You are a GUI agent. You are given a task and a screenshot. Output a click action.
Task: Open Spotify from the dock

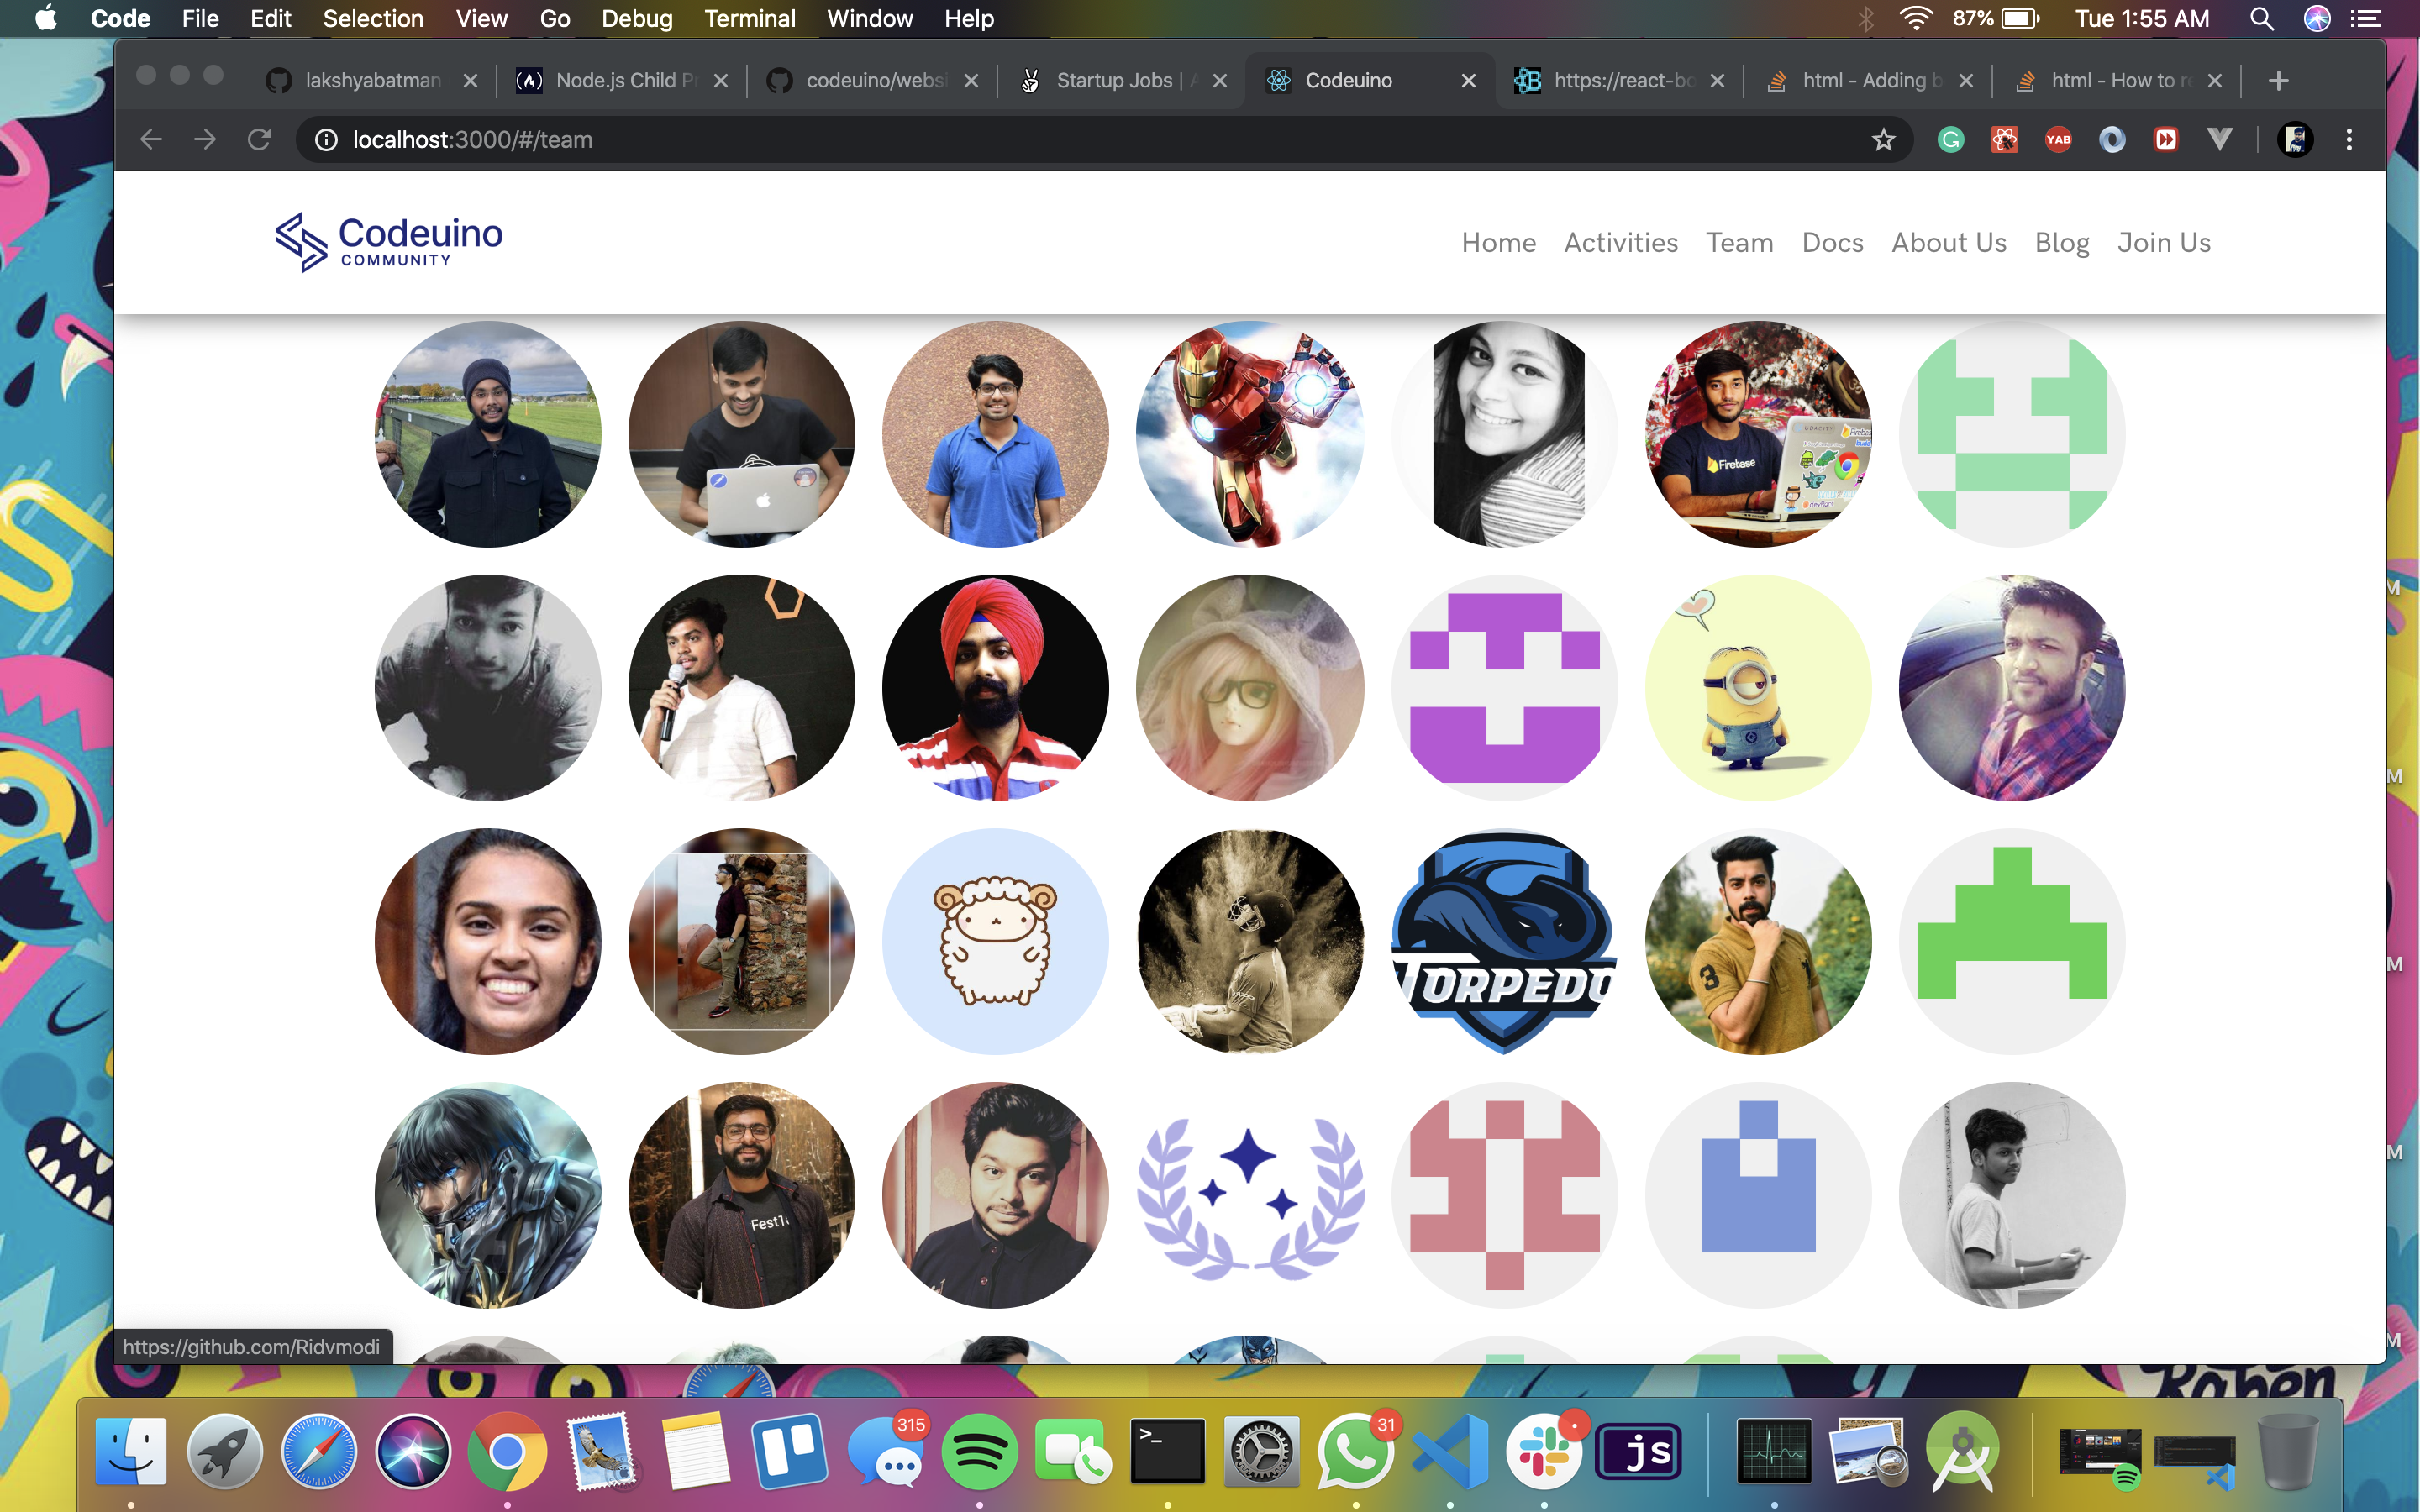[978, 1451]
